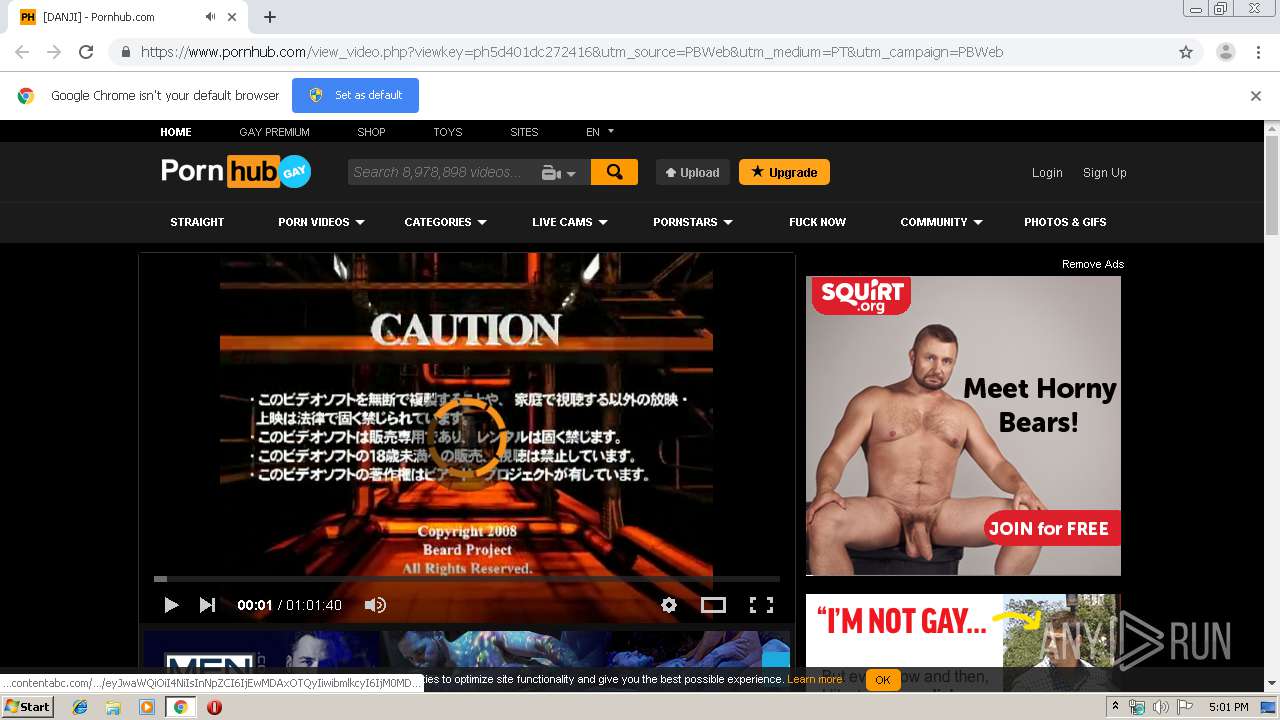
Task: Close the [DANJI] browser tab
Action: tap(232, 17)
